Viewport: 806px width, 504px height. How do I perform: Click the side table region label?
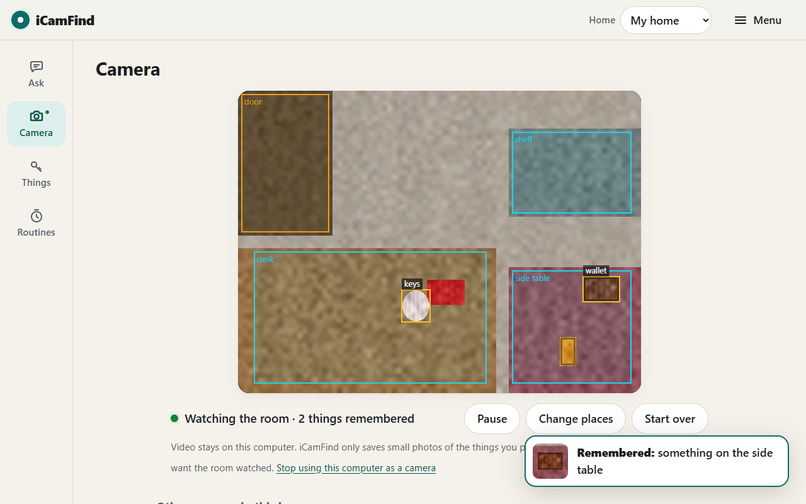click(532, 278)
